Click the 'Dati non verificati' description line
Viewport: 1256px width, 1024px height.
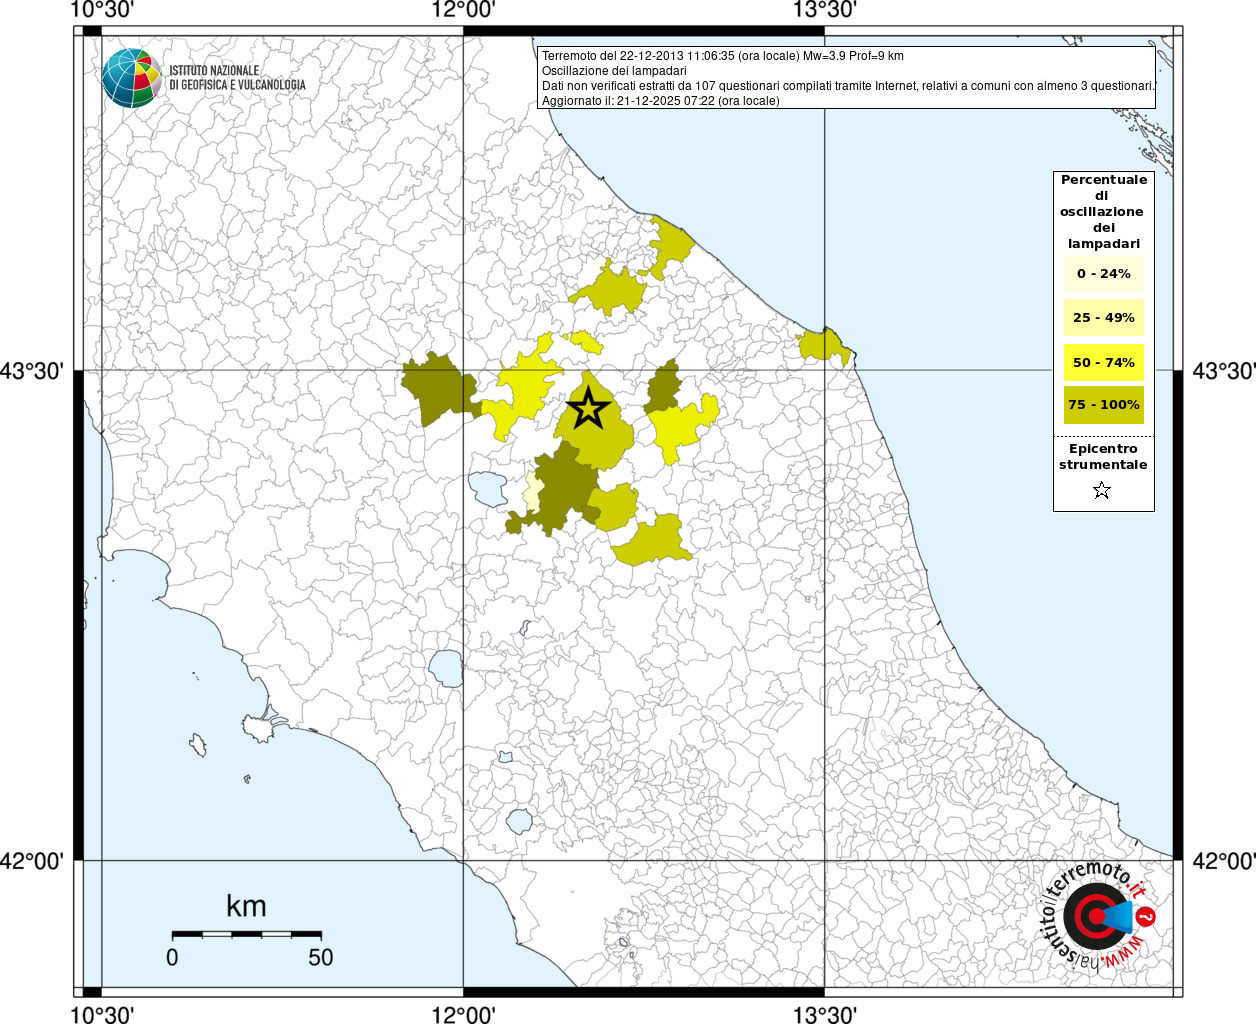[x=848, y=86]
